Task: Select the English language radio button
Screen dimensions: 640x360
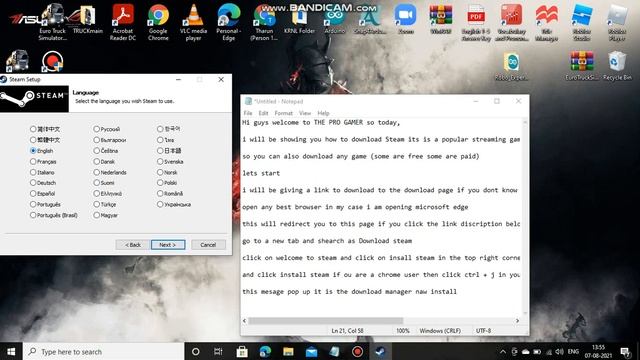Action: [33, 151]
